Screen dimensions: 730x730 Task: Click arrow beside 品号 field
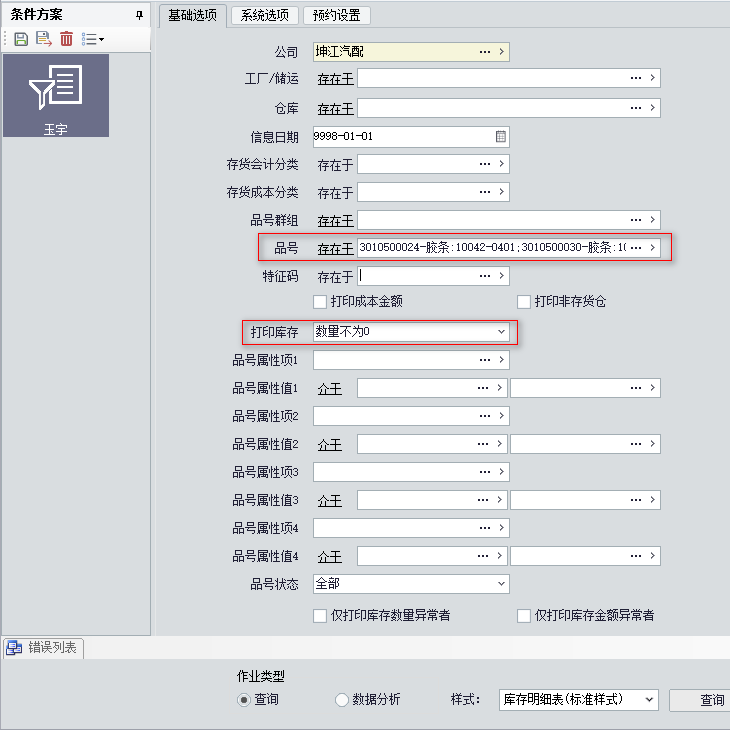653,248
